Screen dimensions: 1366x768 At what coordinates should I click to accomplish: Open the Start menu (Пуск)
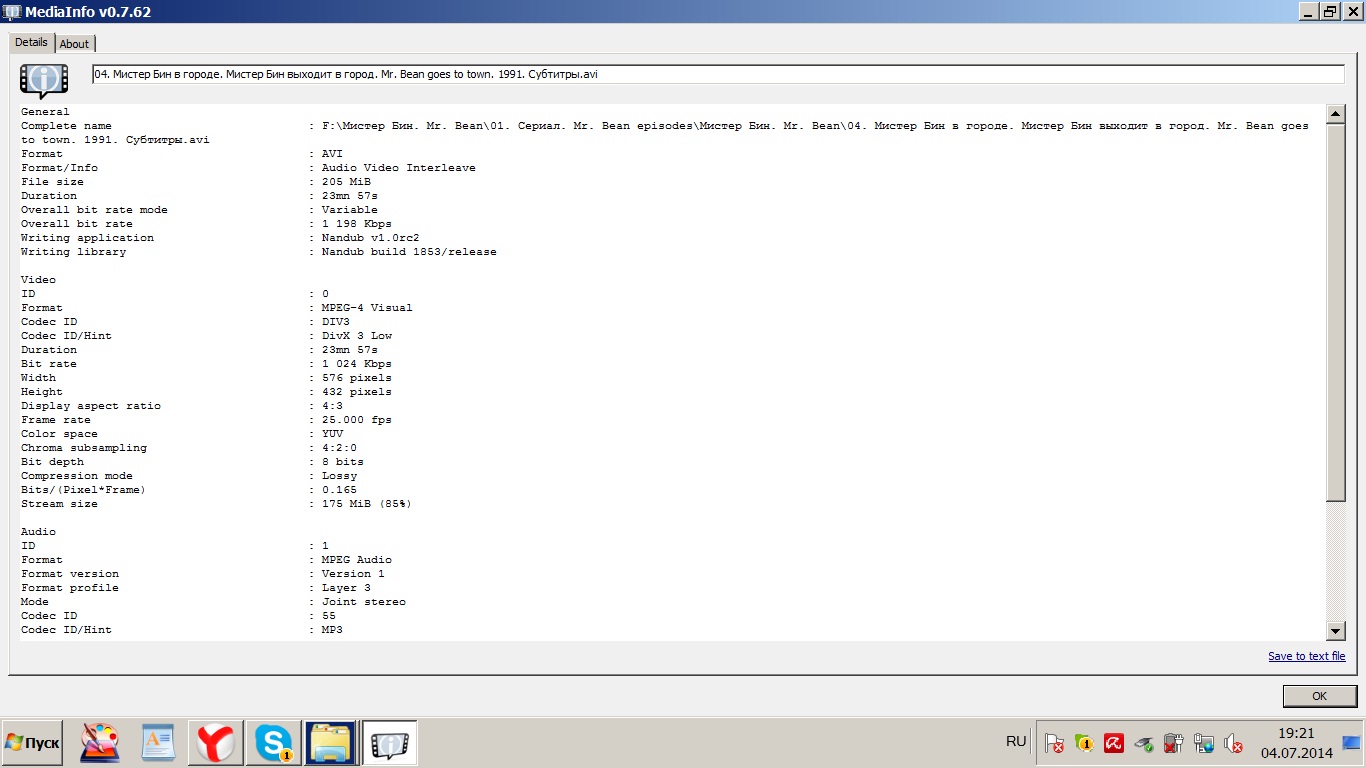click(32, 743)
